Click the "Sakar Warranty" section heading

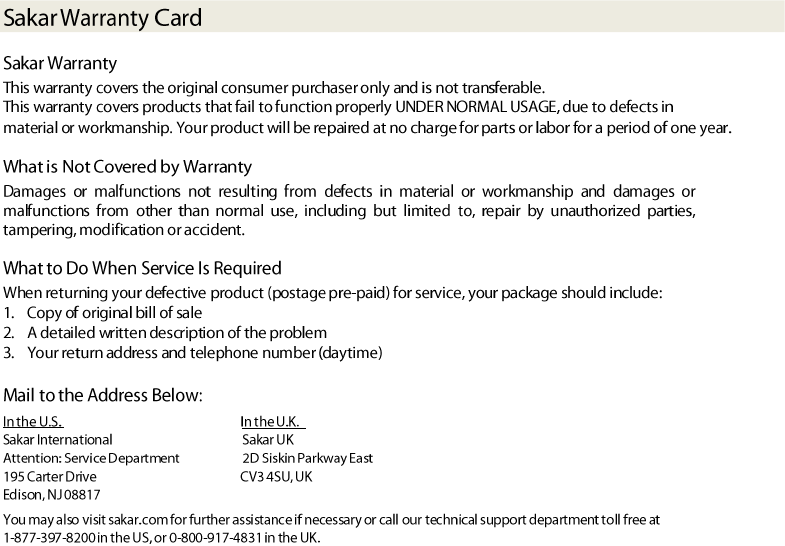coord(60,64)
